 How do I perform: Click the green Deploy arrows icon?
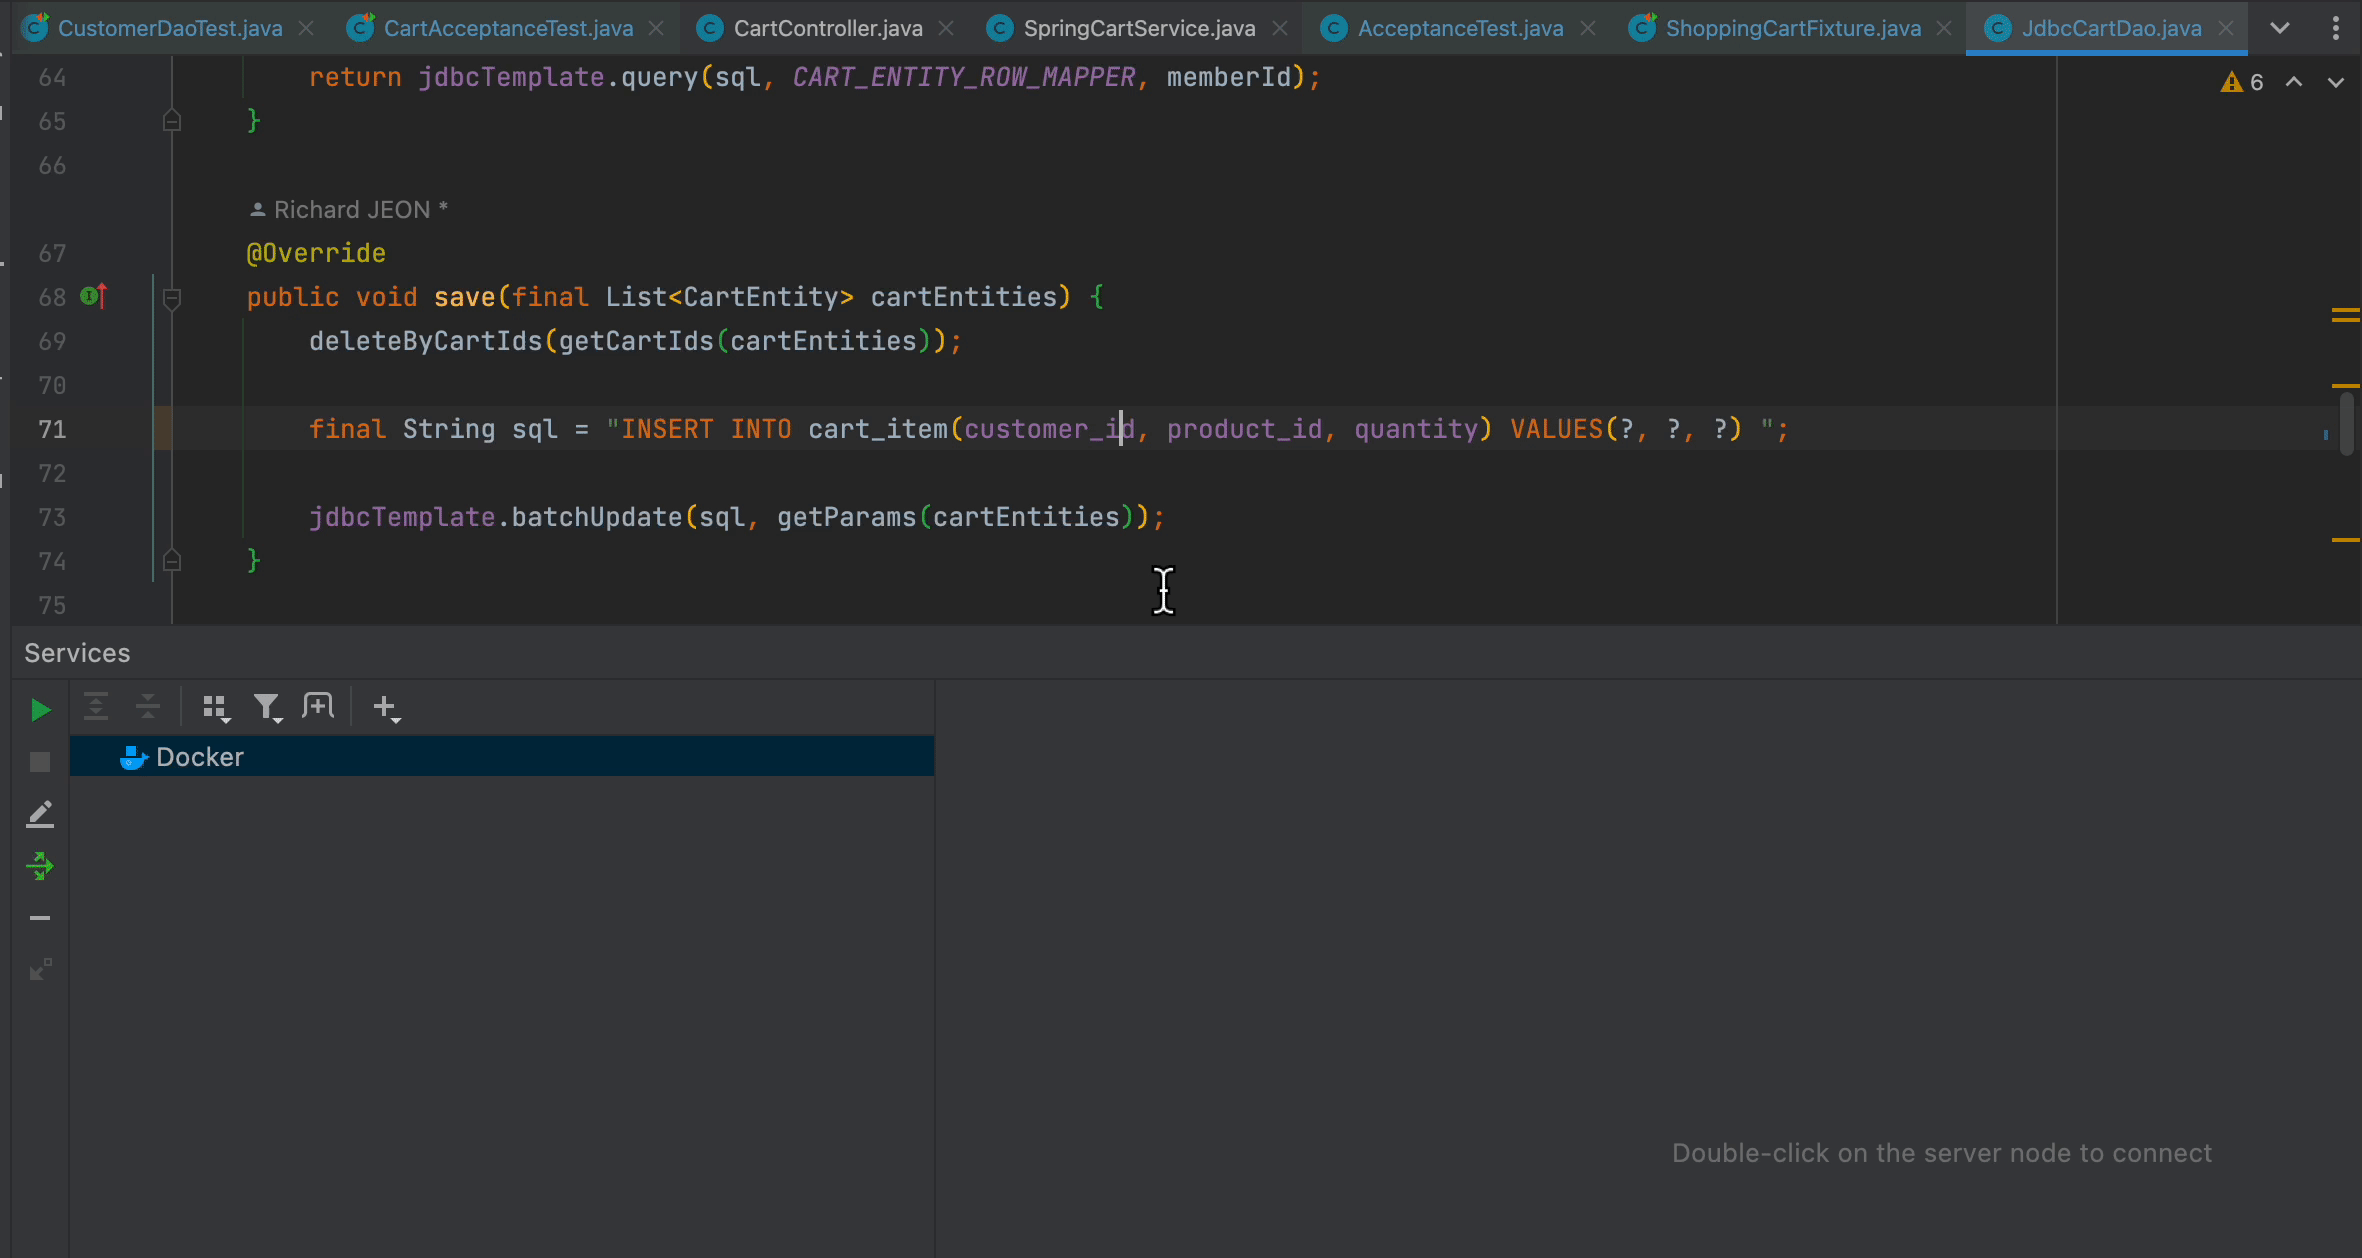[x=40, y=866]
